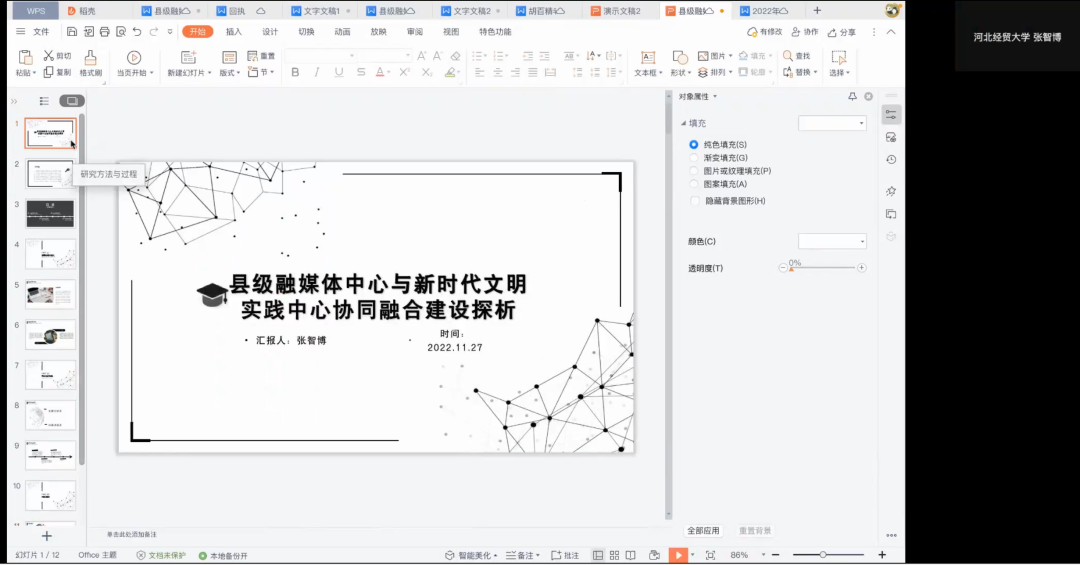1080x565 pixels.
Task: Click the Undo arrow in quick access
Action: [x=137, y=32]
